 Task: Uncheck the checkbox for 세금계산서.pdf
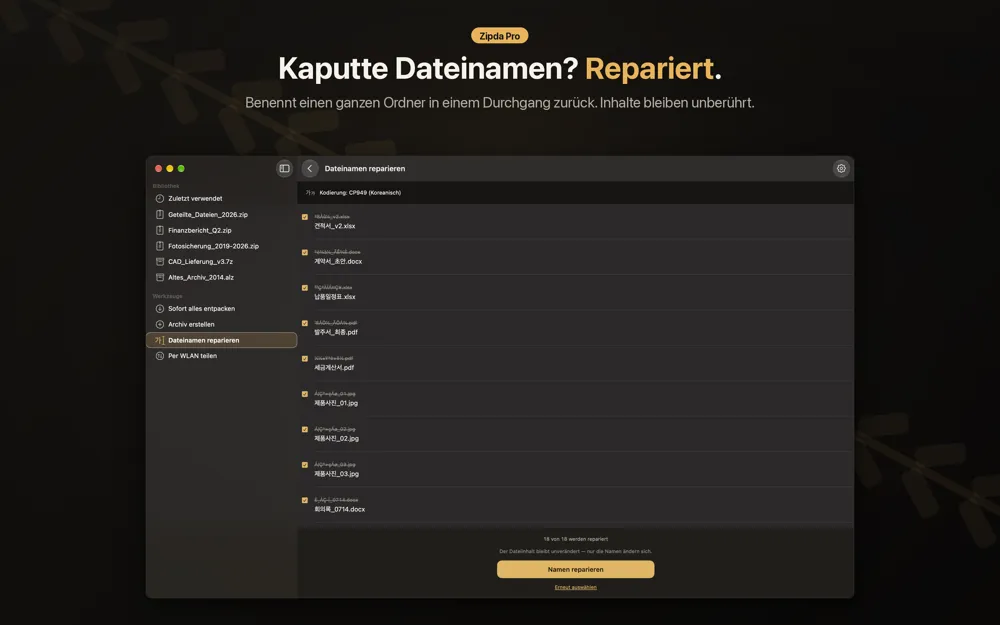point(305,358)
